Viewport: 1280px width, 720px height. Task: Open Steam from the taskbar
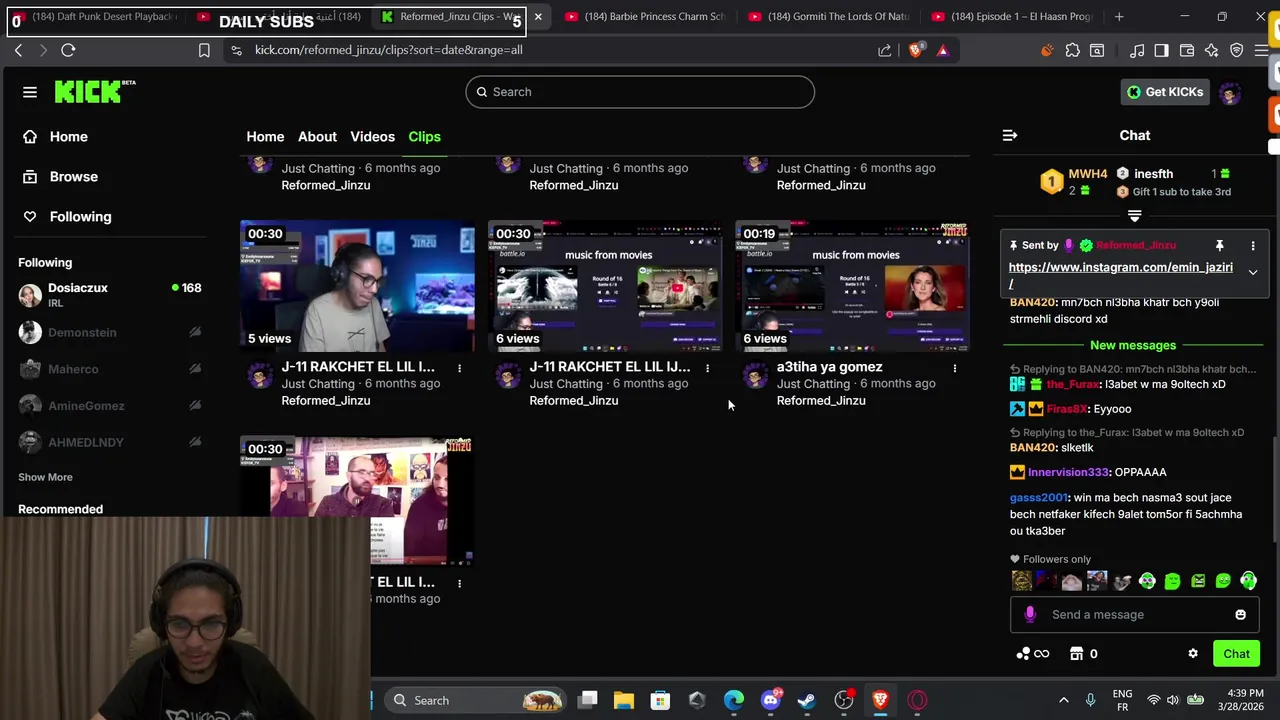[806, 700]
